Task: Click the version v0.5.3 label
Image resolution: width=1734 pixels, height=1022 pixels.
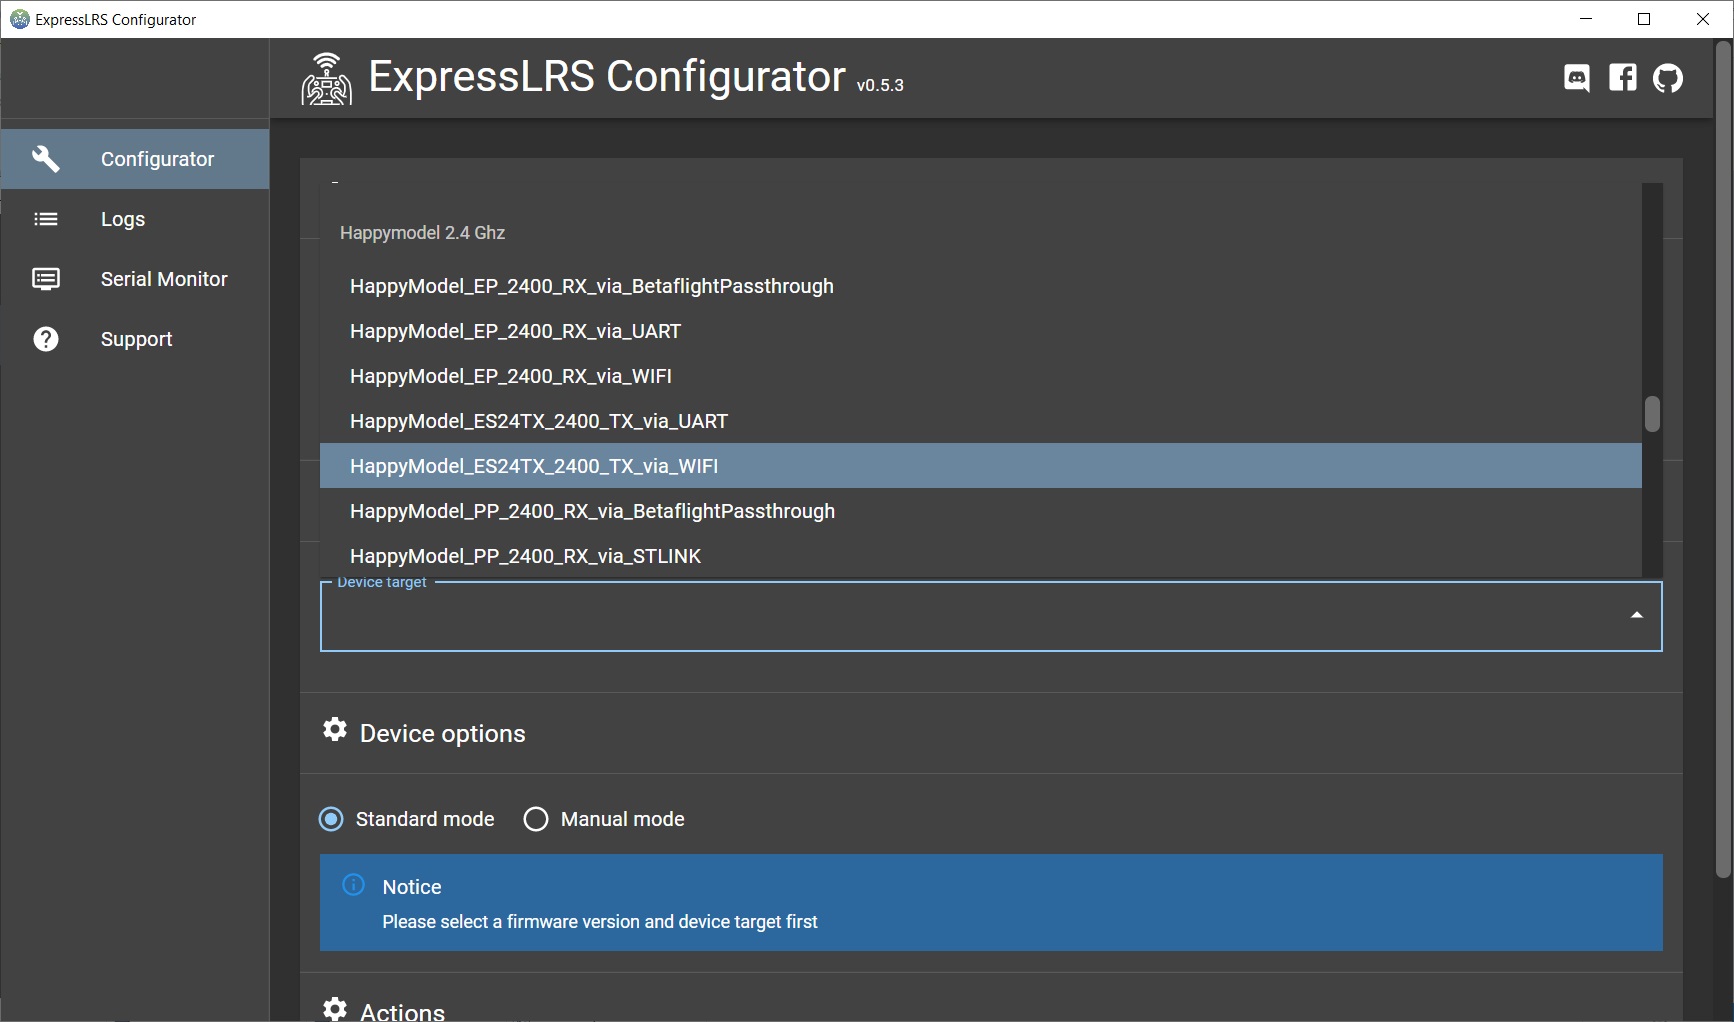Action: click(880, 86)
